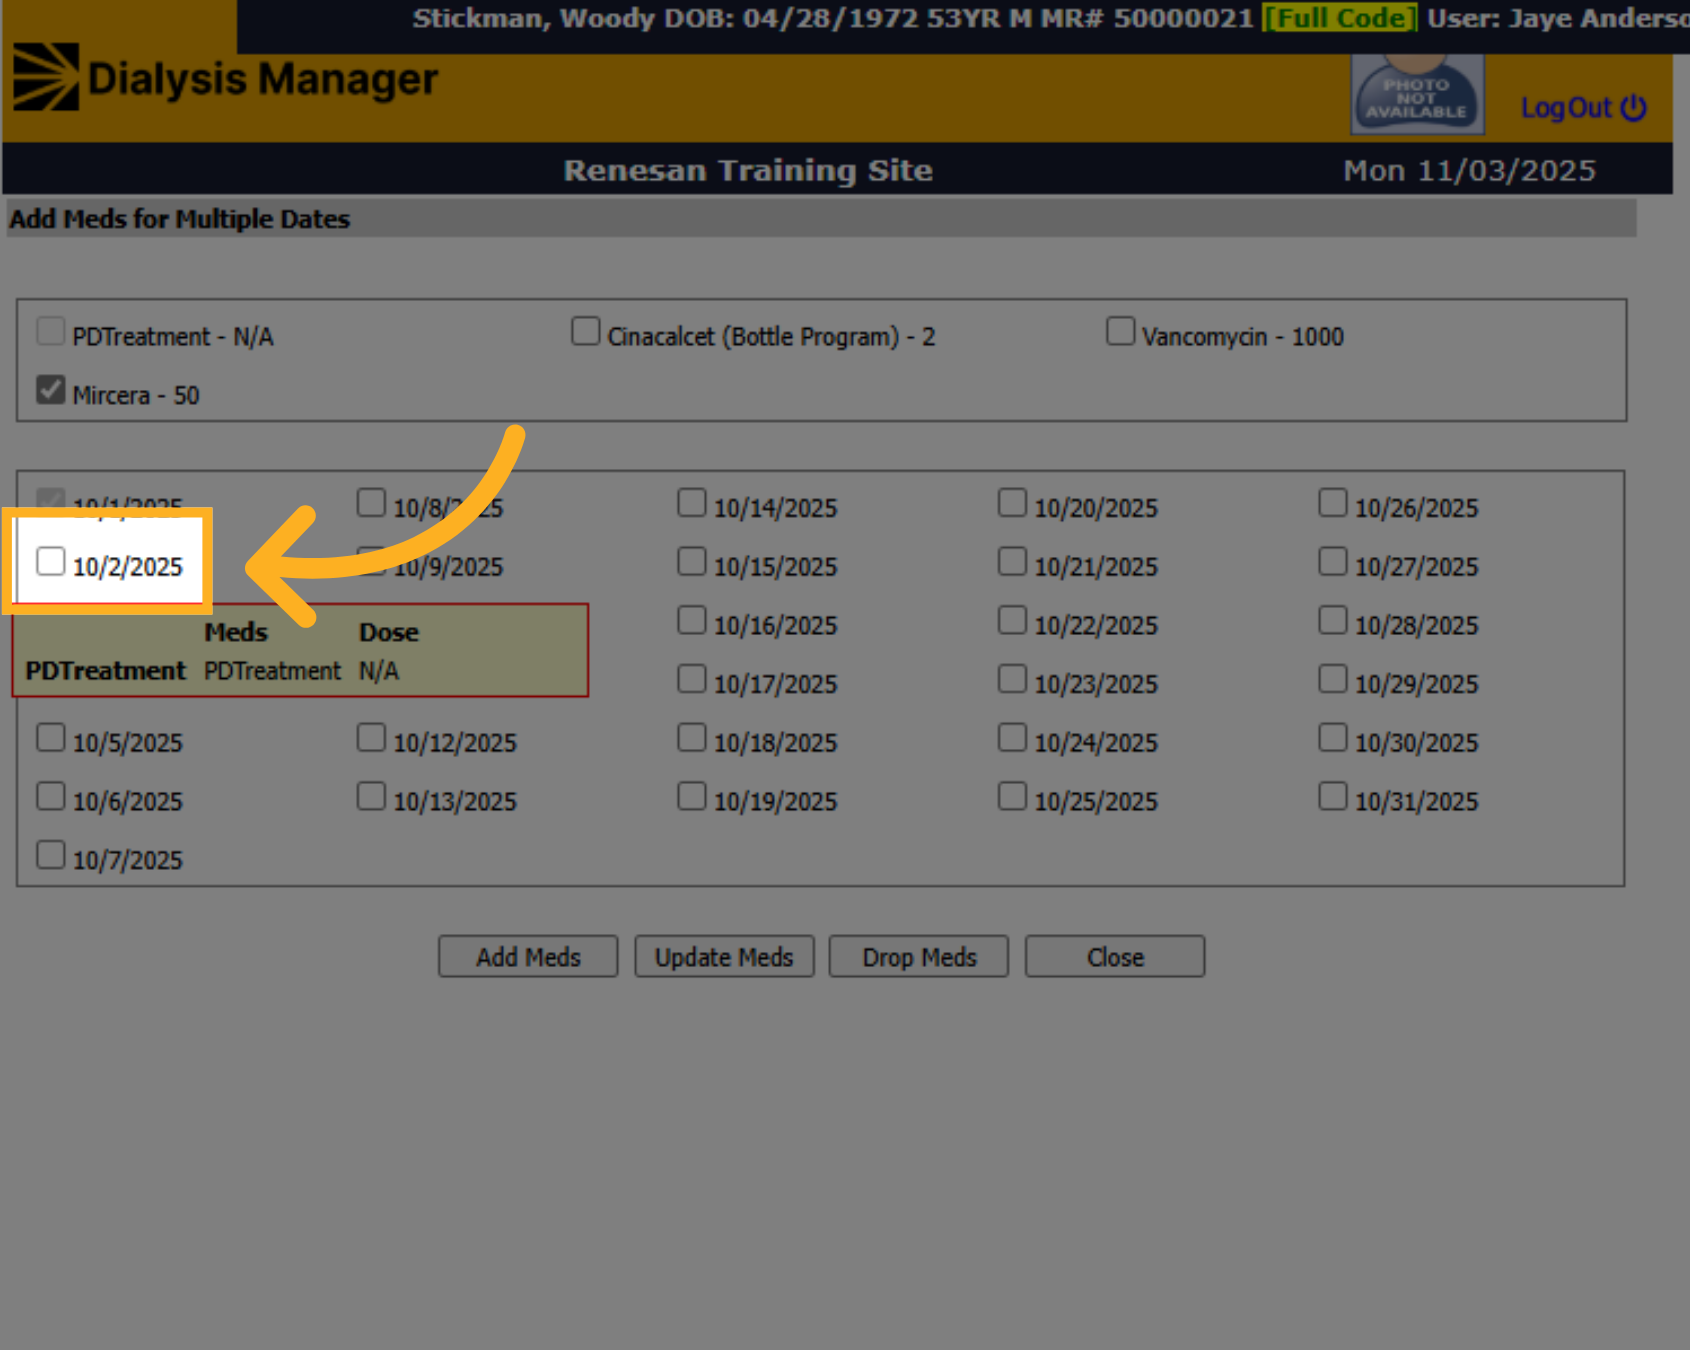
Task: Check the 10/17/2025 checkbox
Action: (691, 679)
